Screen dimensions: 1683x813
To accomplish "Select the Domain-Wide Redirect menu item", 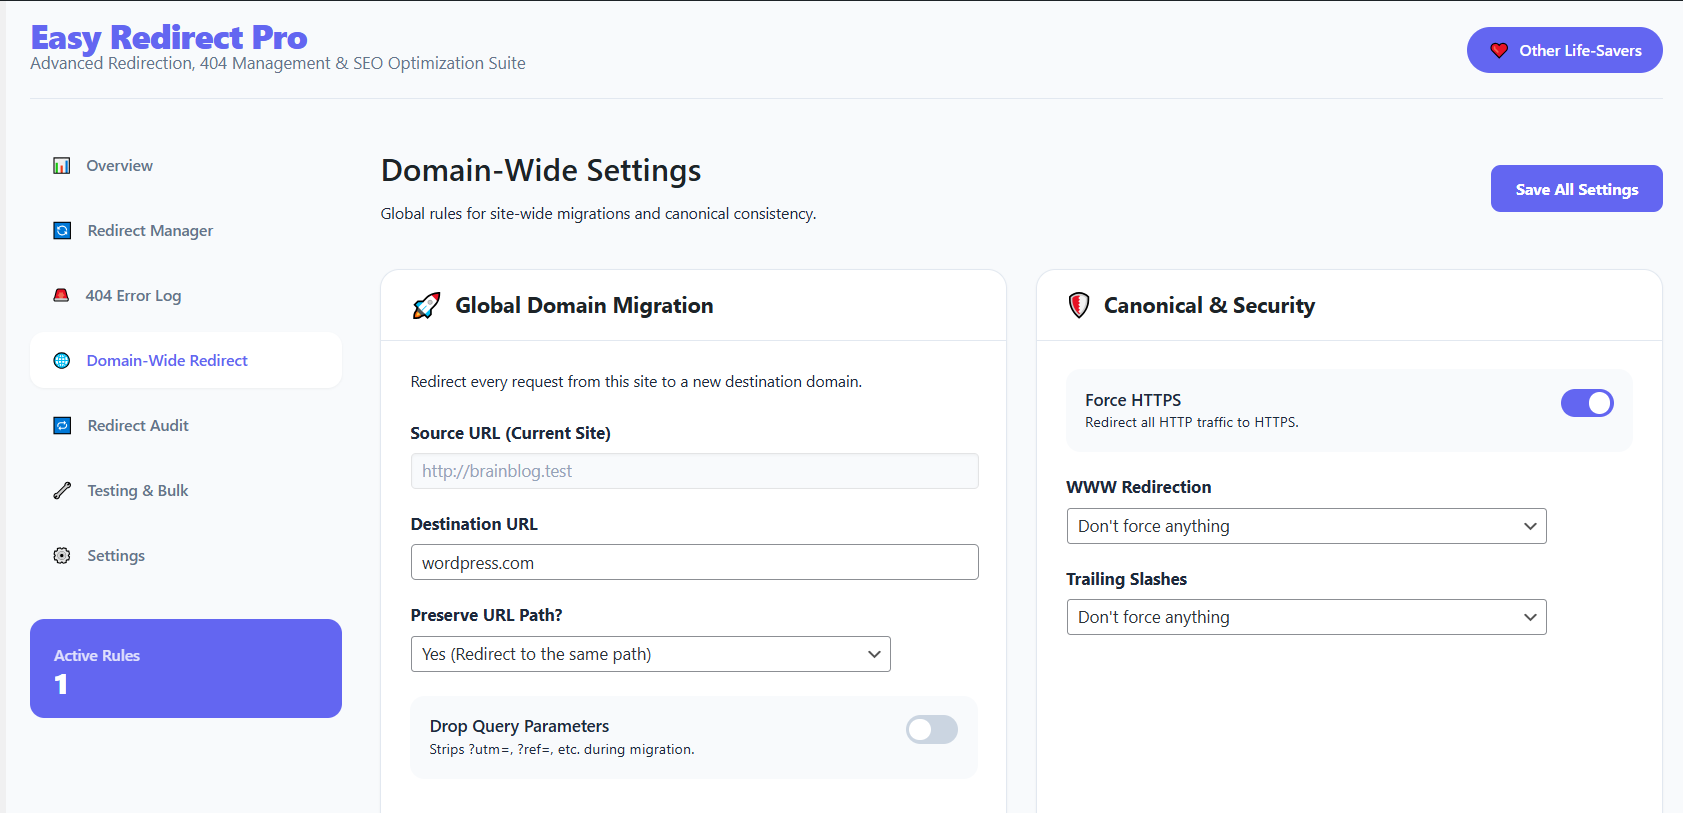I will [x=186, y=361].
